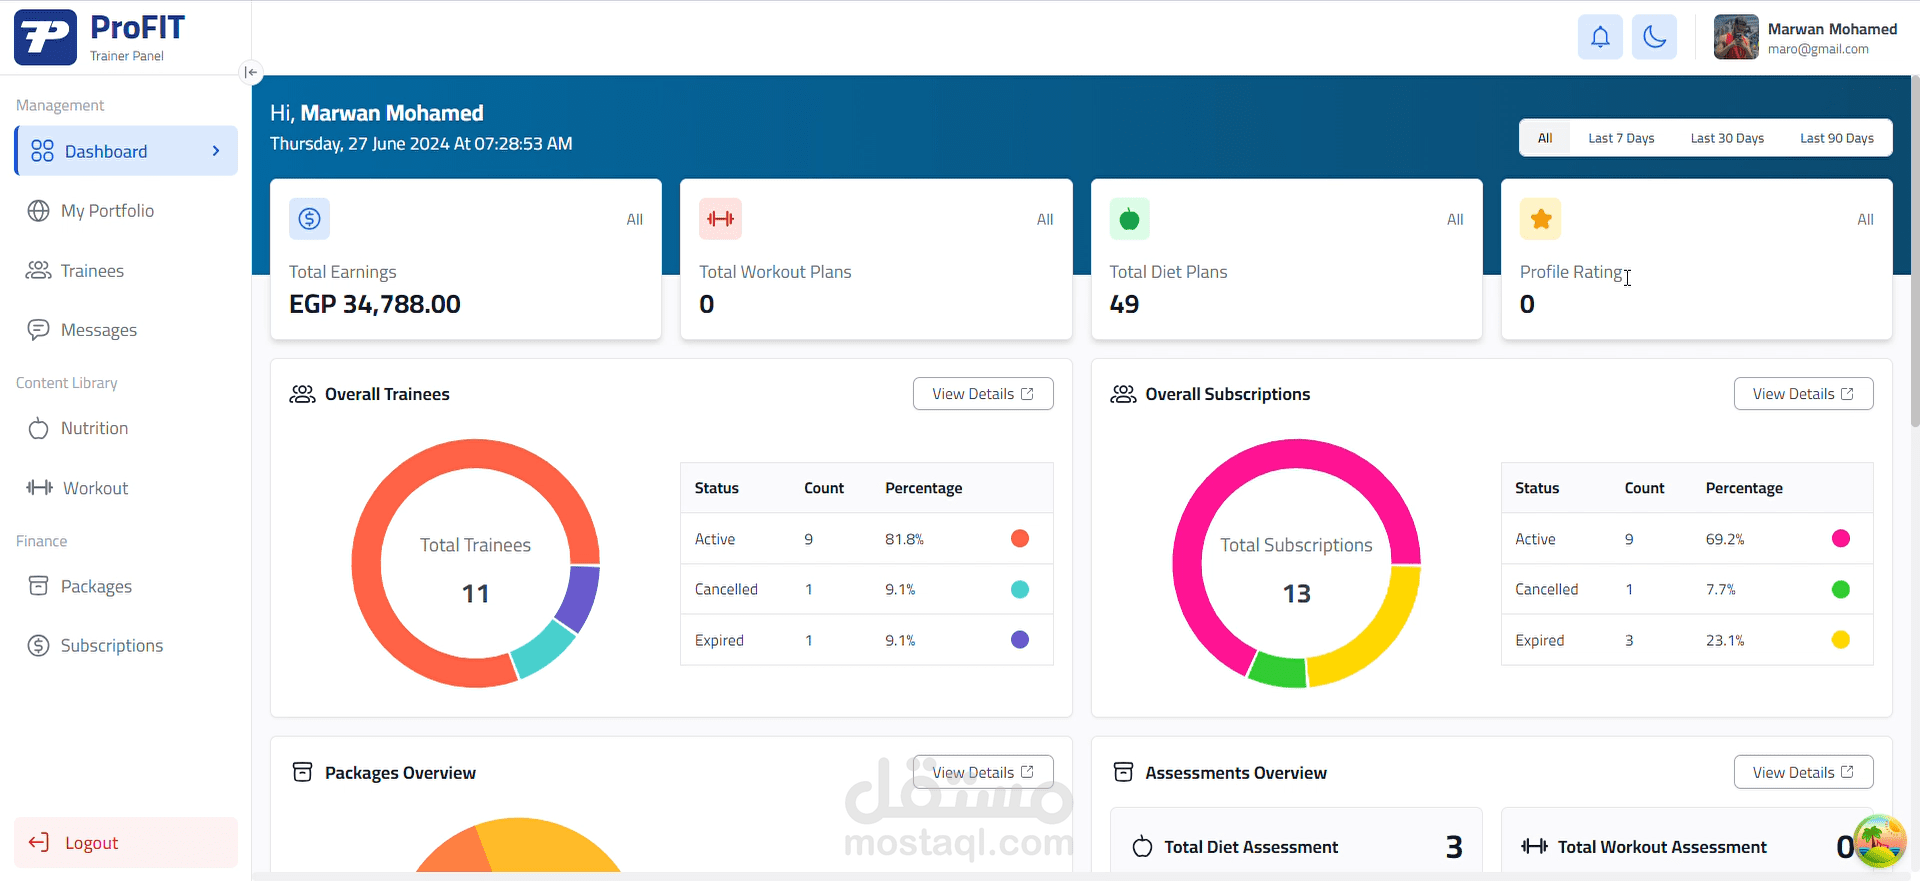Open Nutrition menu item
The image size is (1920, 881).
(126, 428)
